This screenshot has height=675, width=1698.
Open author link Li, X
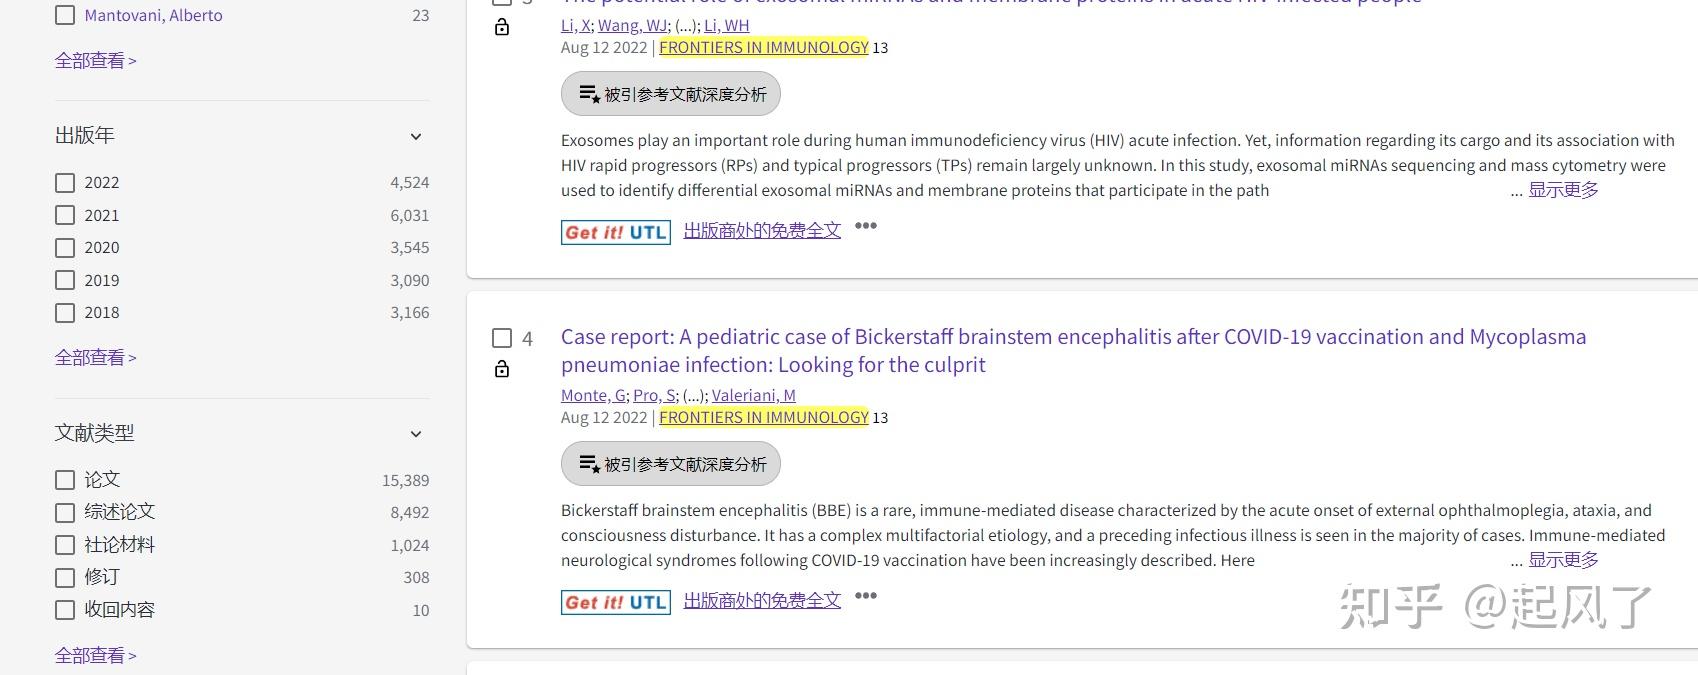(575, 25)
